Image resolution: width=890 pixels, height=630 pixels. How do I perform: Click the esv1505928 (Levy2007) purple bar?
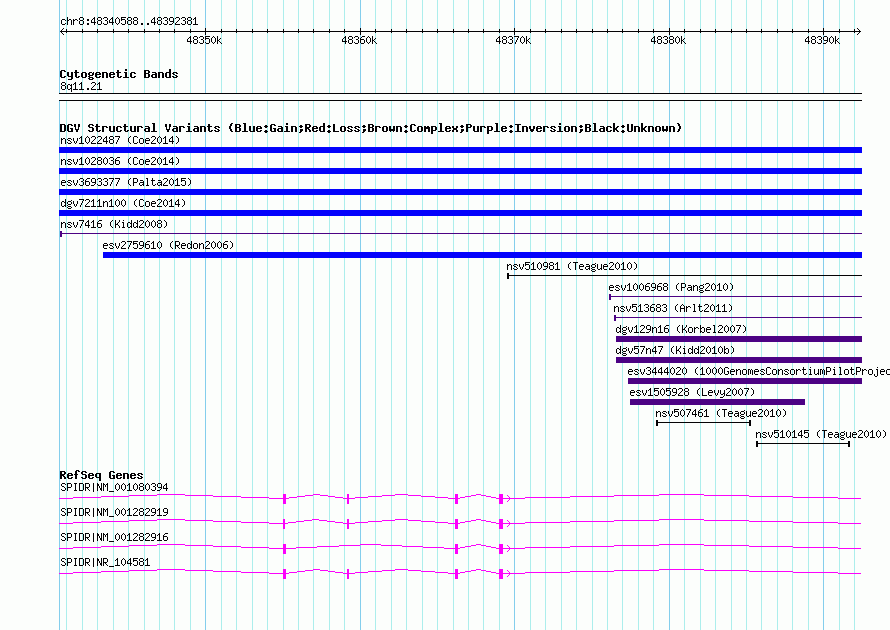(717, 402)
